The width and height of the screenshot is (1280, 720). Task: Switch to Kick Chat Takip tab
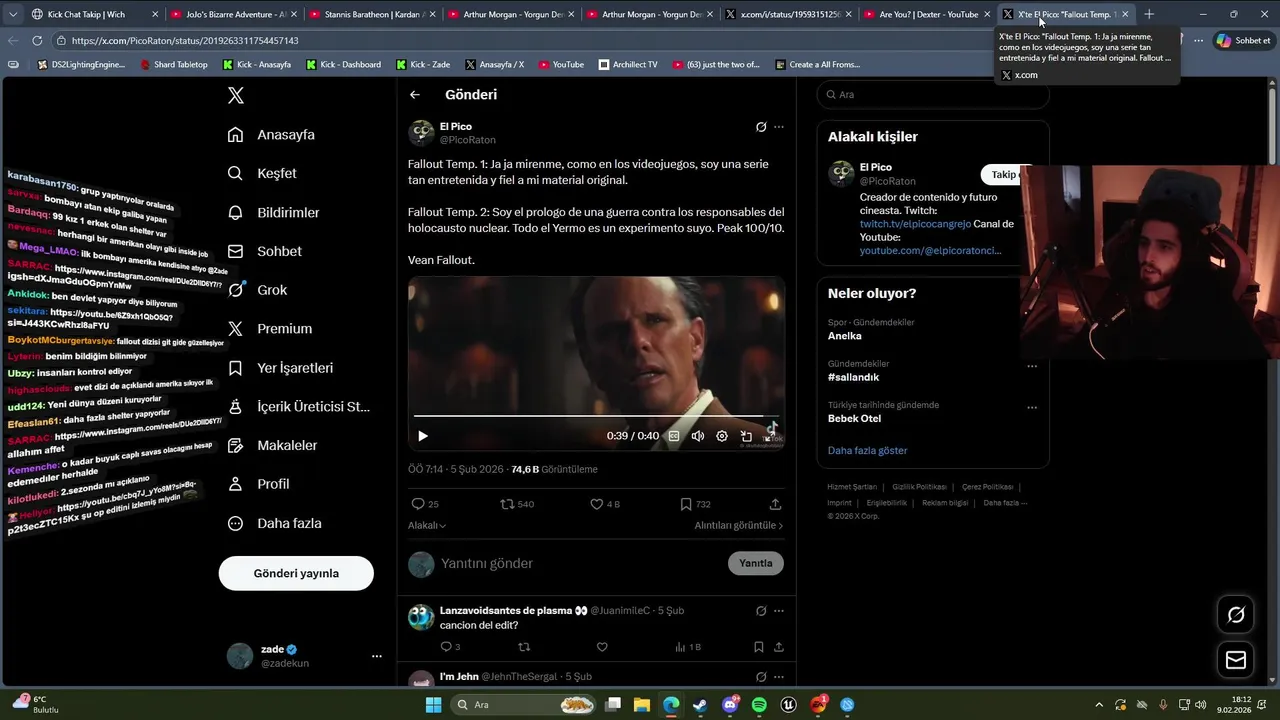click(x=95, y=14)
